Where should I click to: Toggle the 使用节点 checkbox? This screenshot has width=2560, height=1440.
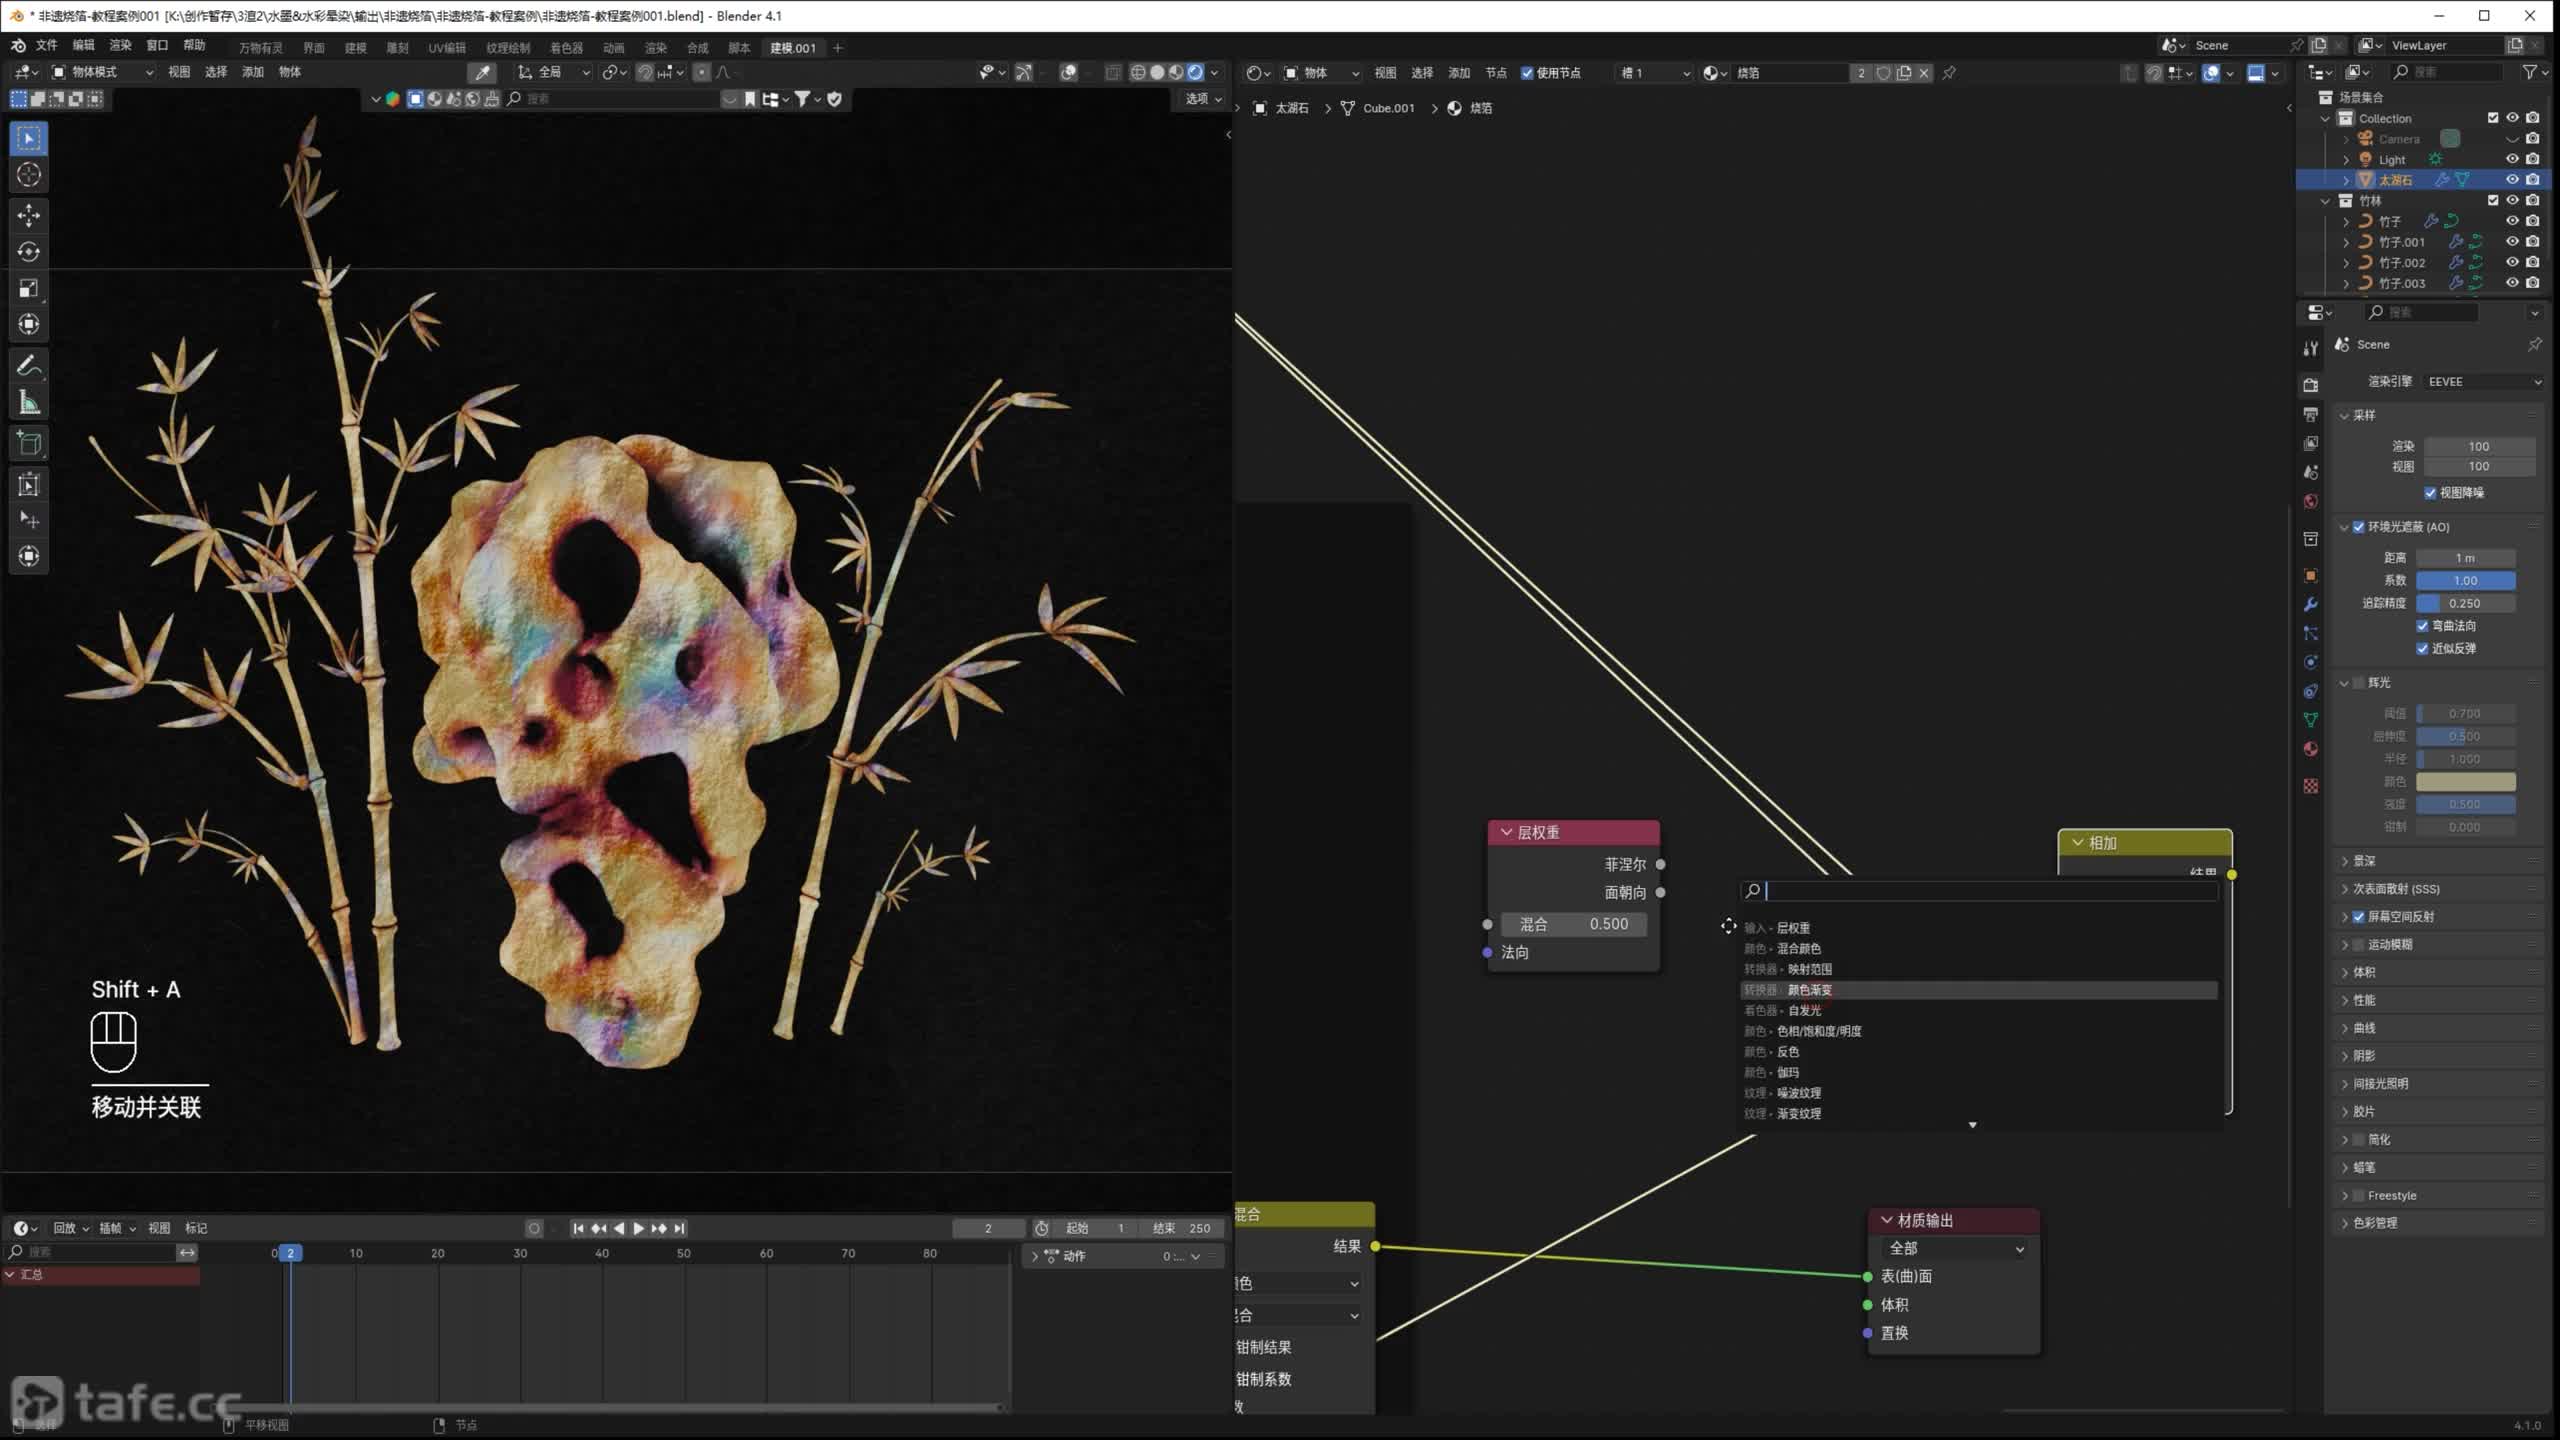pos(1527,73)
